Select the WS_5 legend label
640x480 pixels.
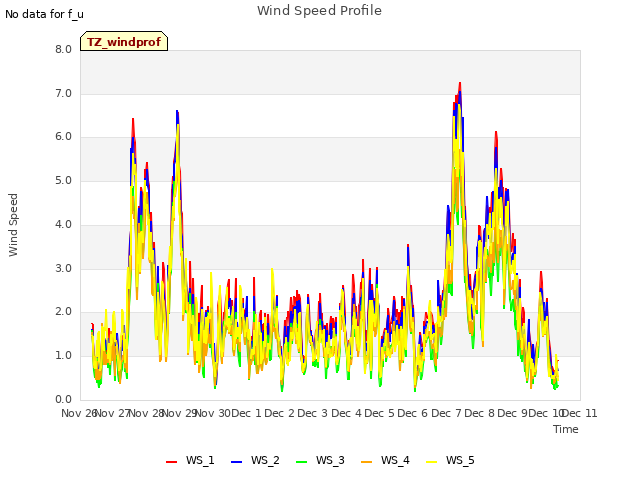460,460
